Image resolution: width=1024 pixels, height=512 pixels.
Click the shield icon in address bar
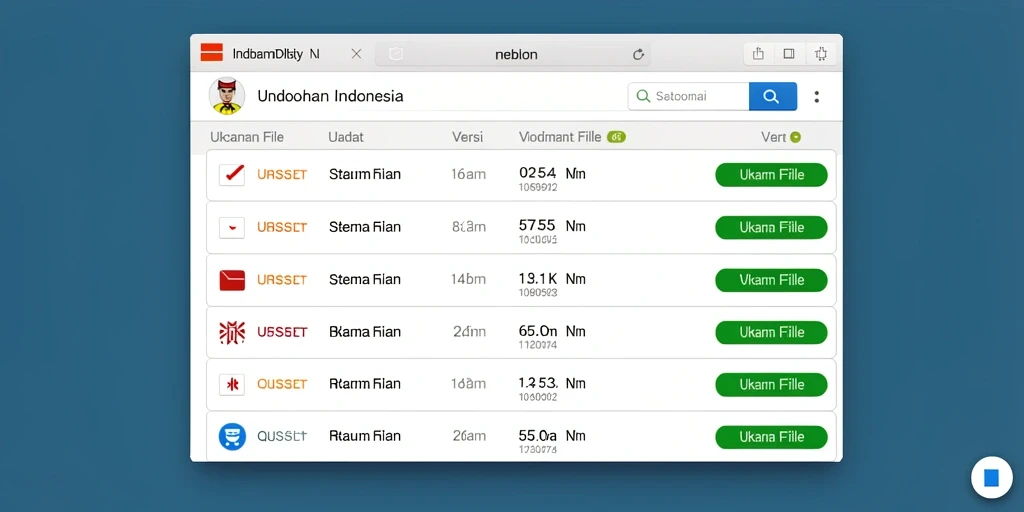(396, 54)
